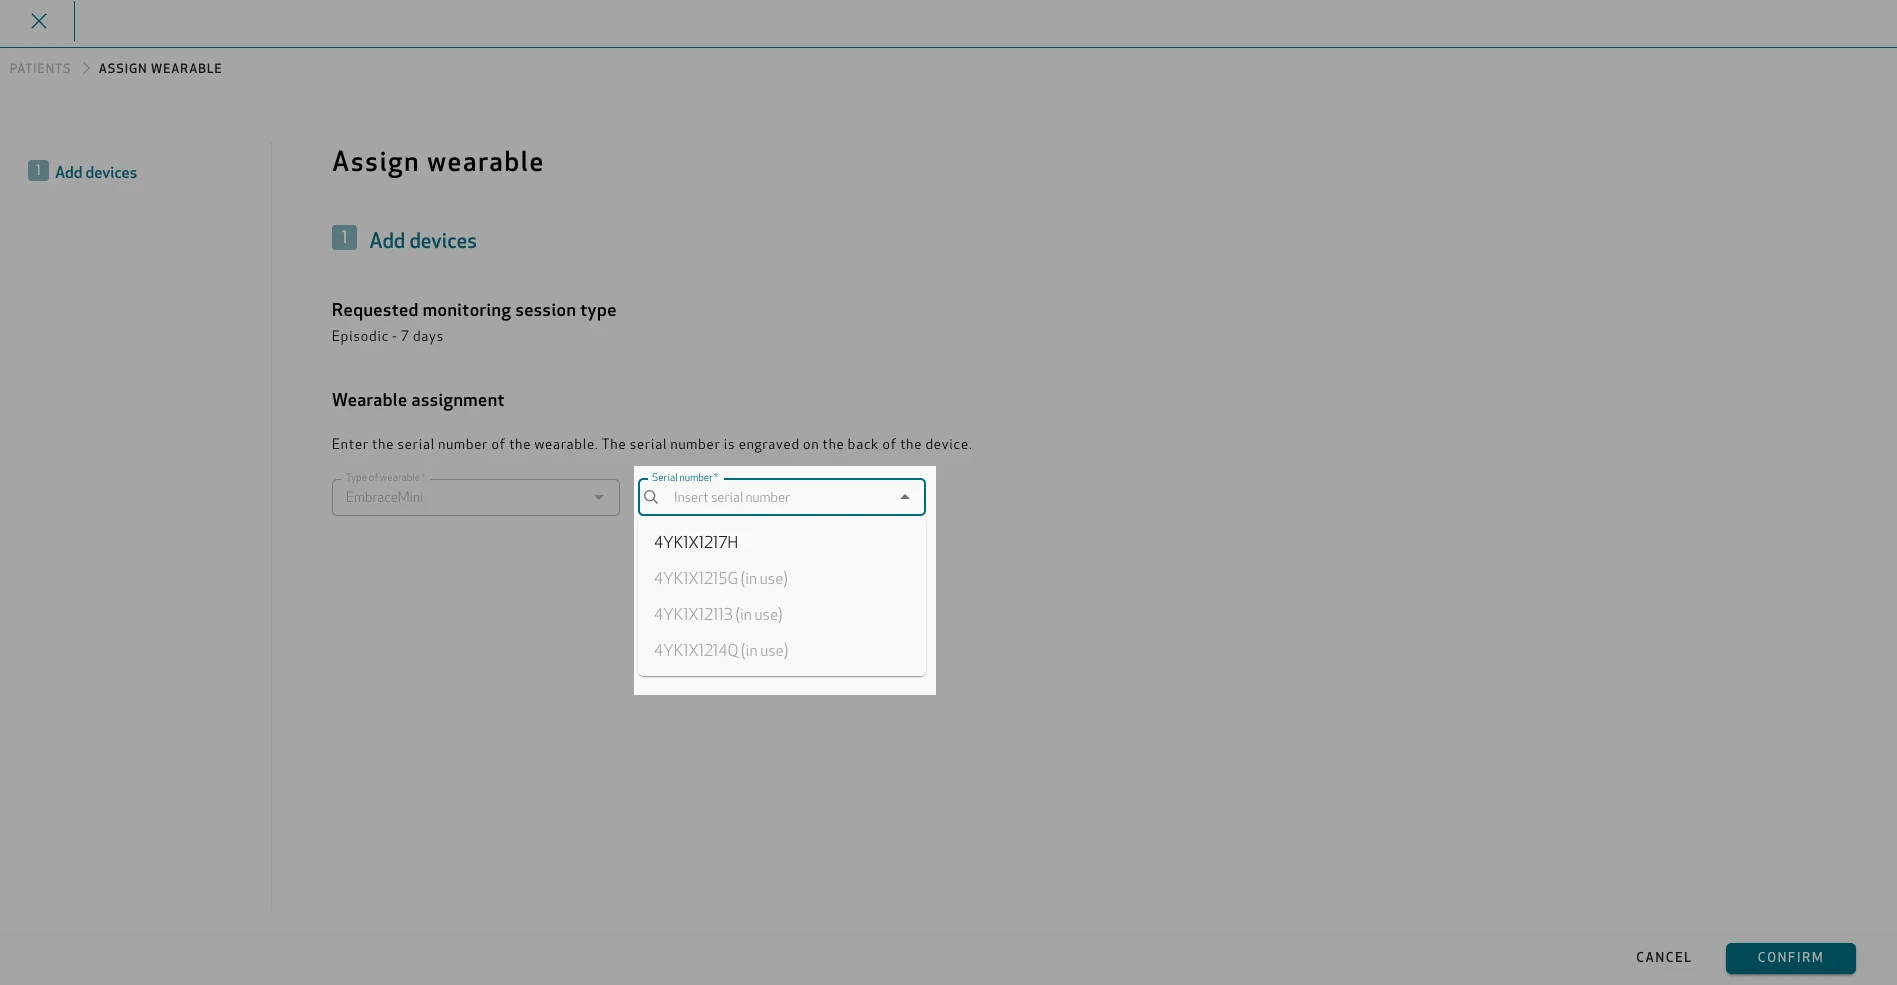Image resolution: width=1897 pixels, height=985 pixels.
Task: Open the Type of wearable dropdown
Action: (476, 497)
